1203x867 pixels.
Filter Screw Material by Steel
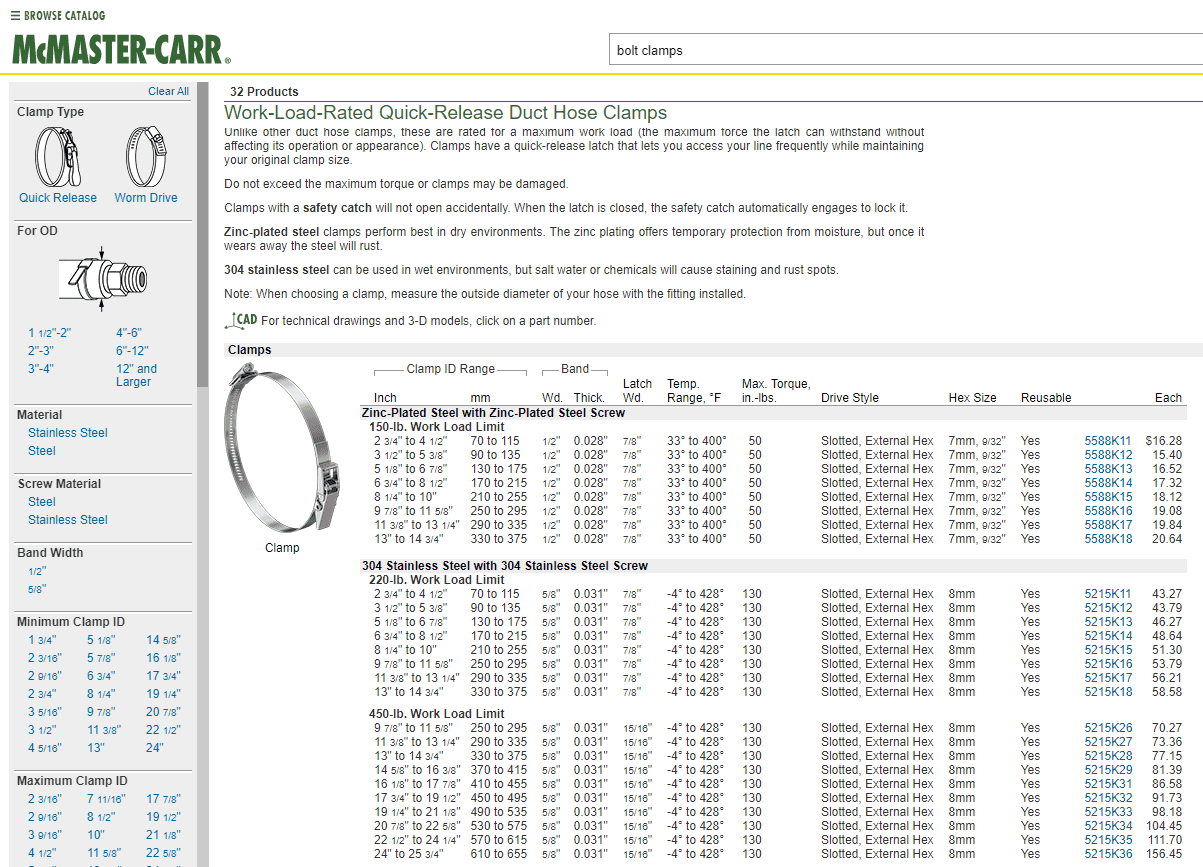[x=42, y=502]
